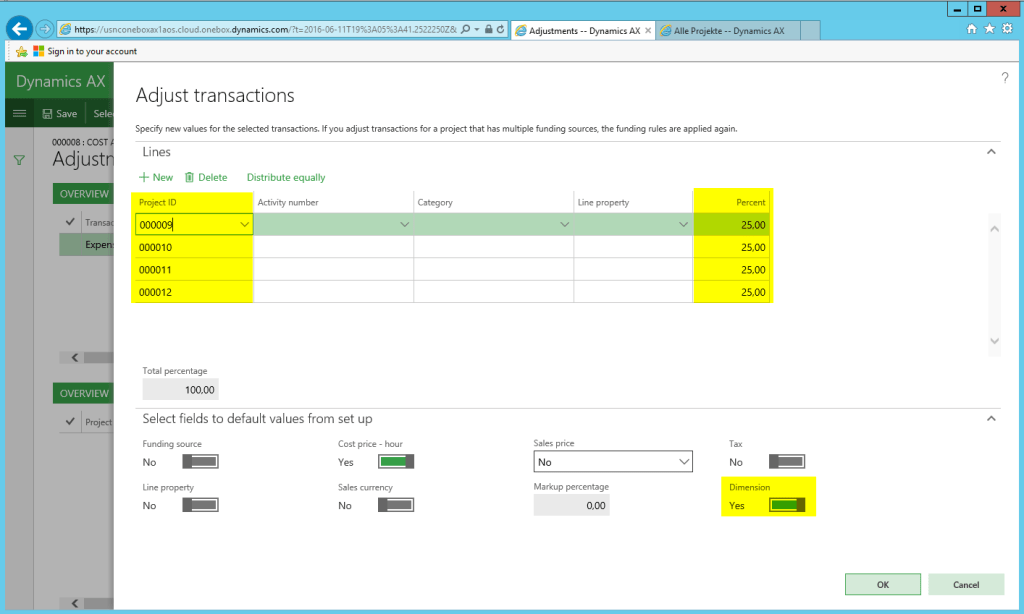Click the Distribute equally link
Screen dimensions: 1024x614
[285, 176]
